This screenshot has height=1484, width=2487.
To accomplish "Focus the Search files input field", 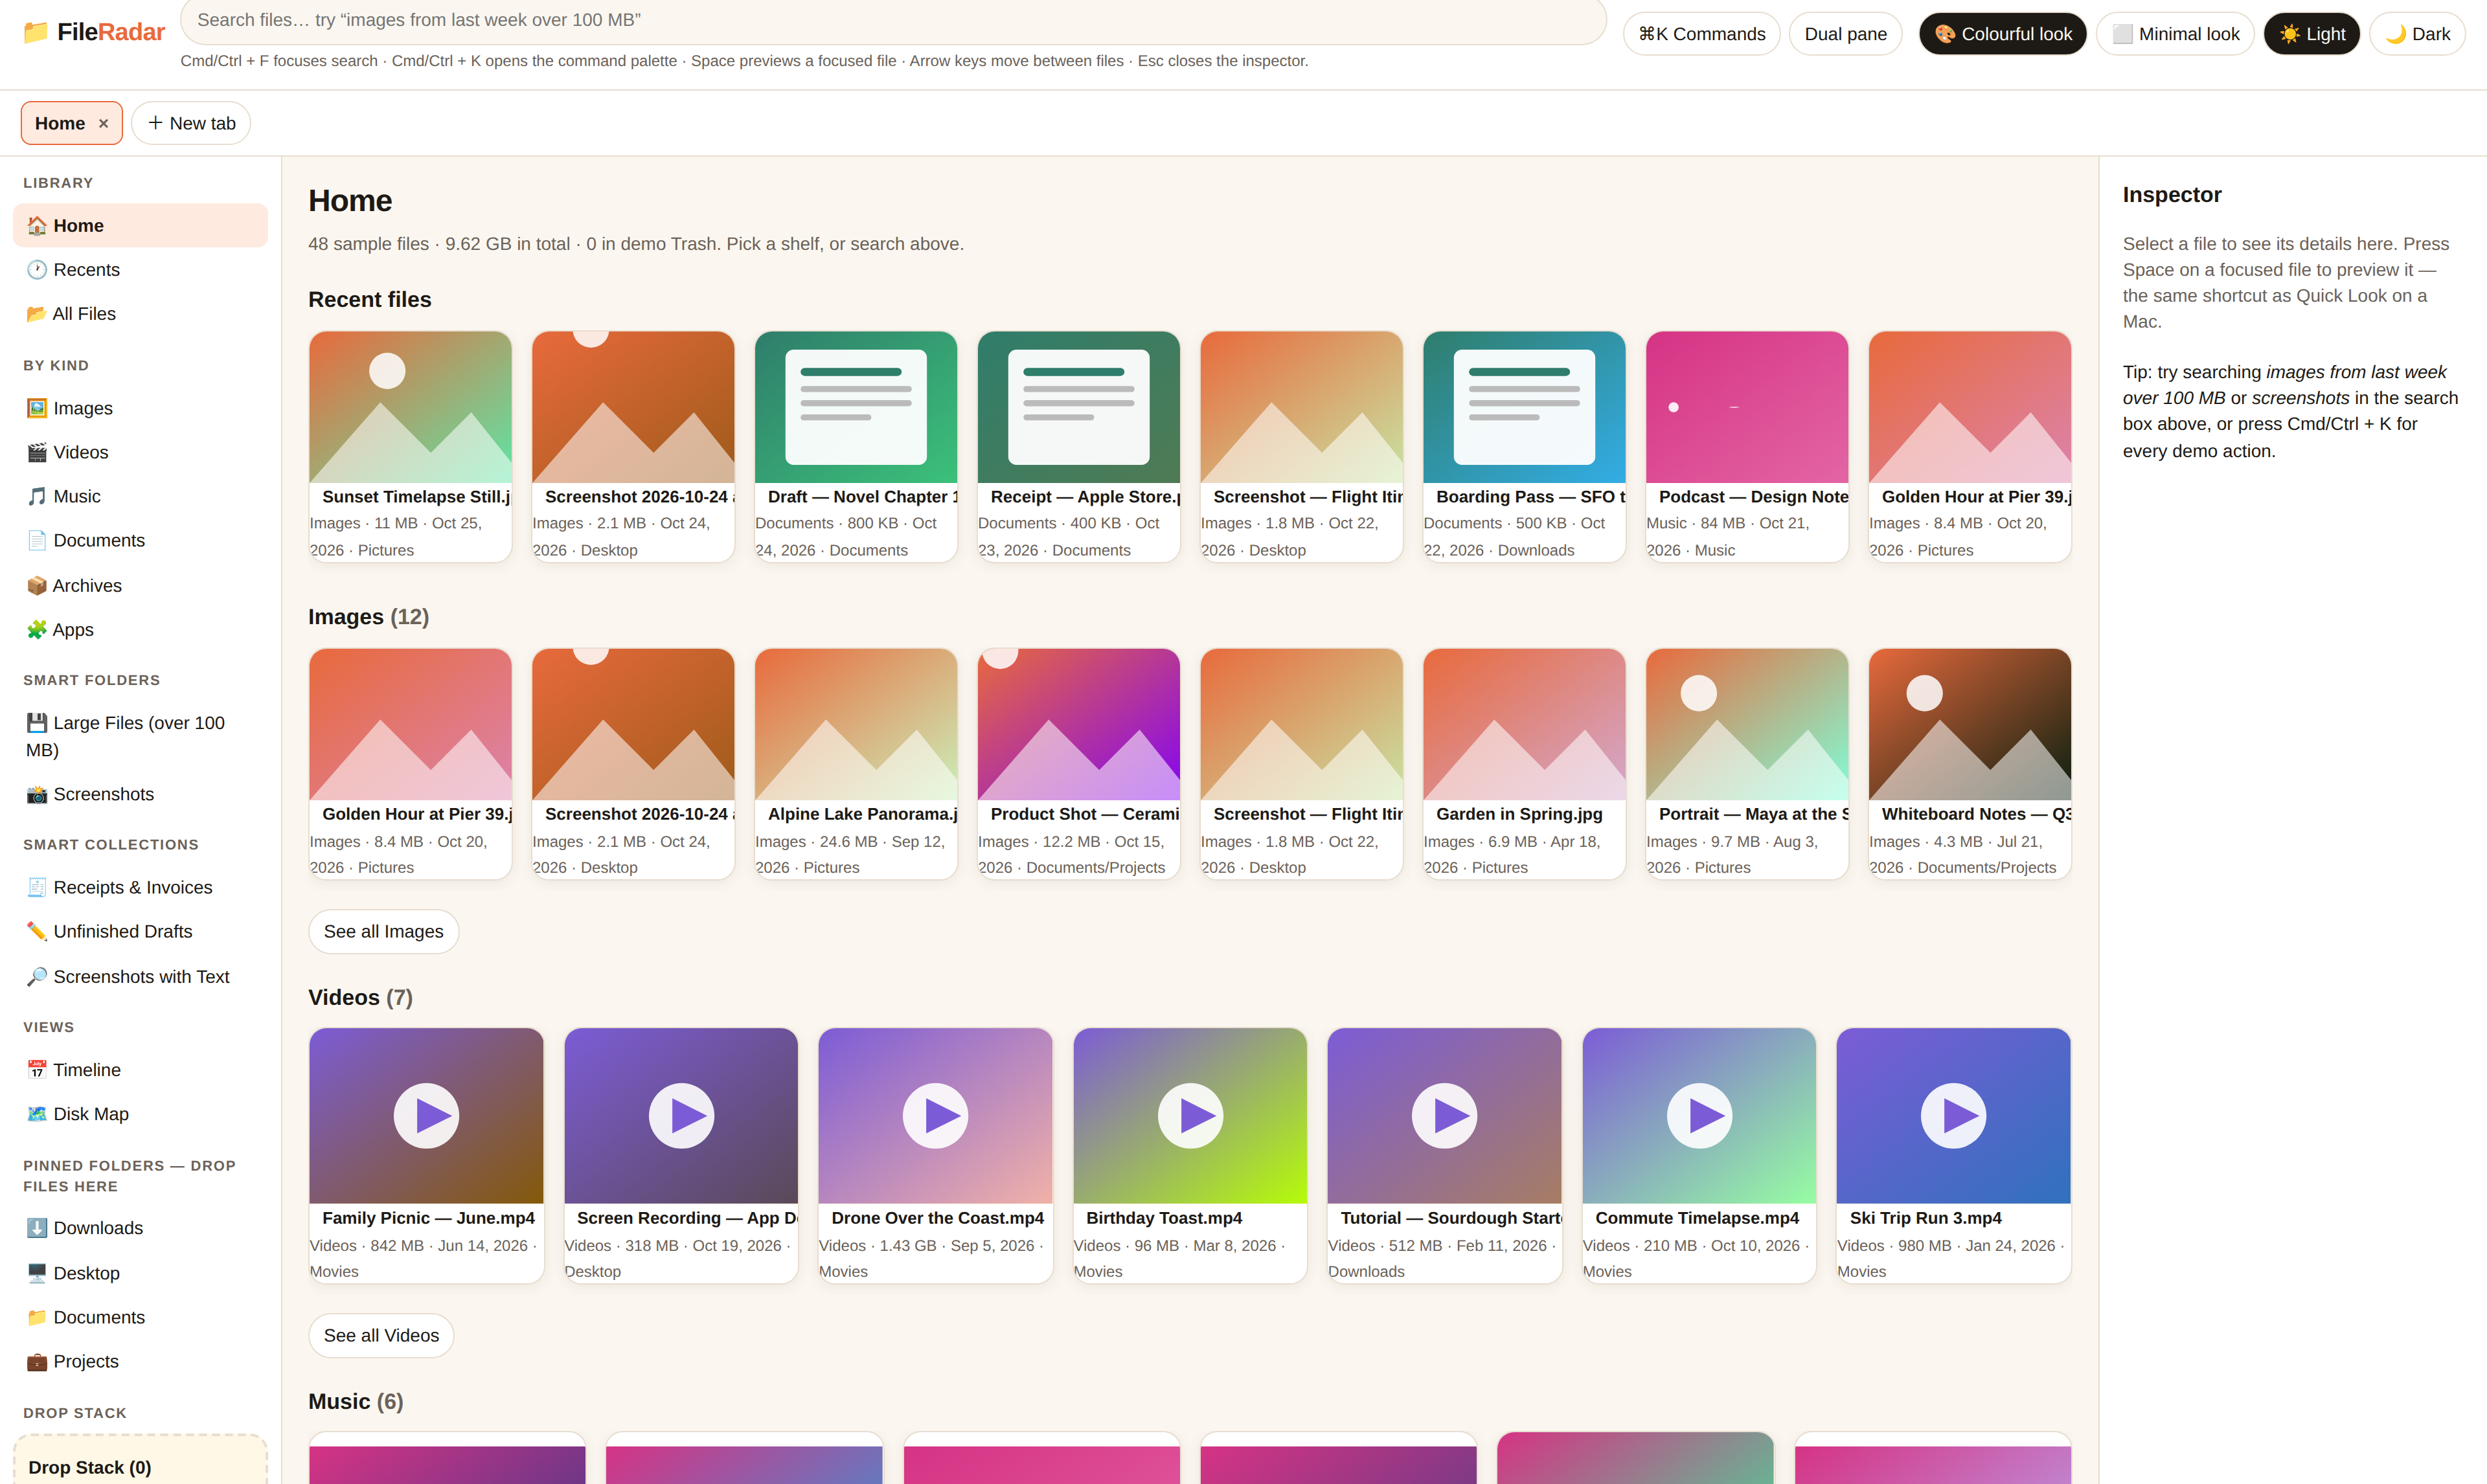I will tap(893, 20).
